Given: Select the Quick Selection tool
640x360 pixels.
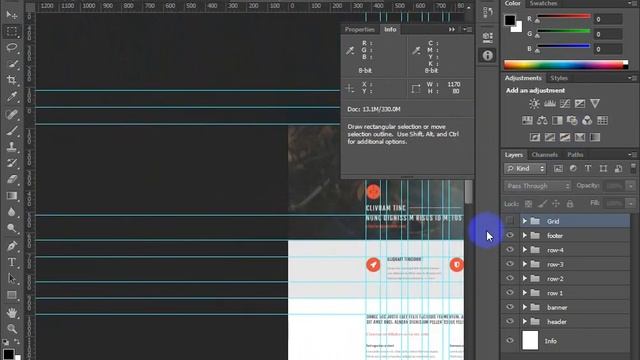Looking at the screenshot, I should pos(11,64).
